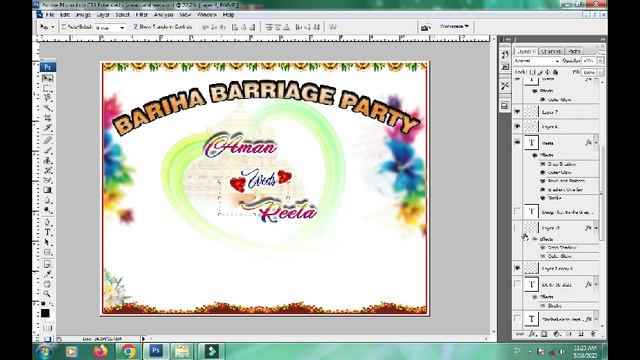Open the Window menu
This screenshot has width=640, height=360.
pos(207,15)
